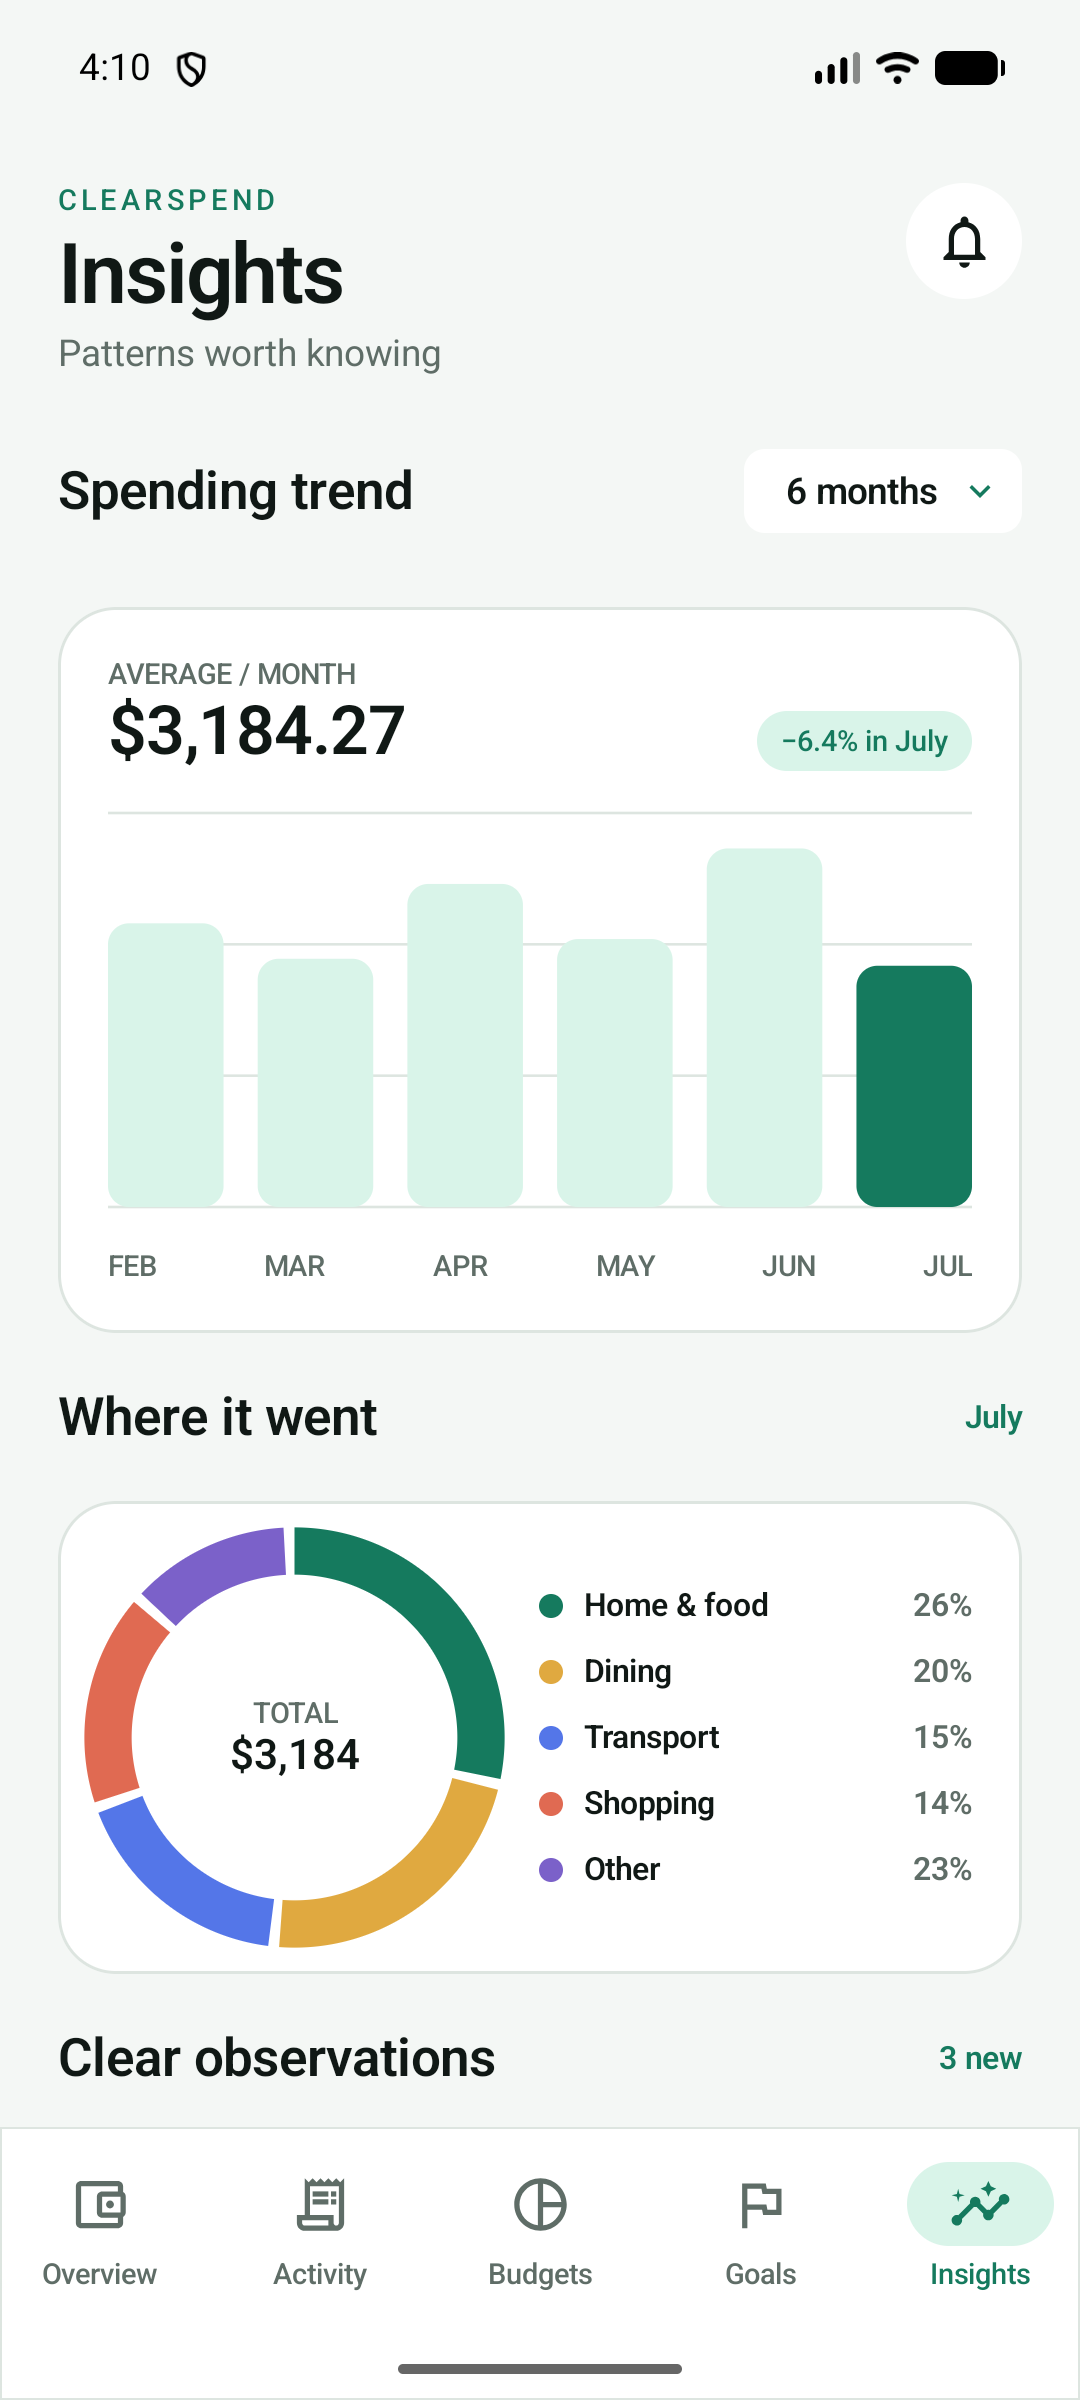Open the 6 months period dropdown

(883, 491)
